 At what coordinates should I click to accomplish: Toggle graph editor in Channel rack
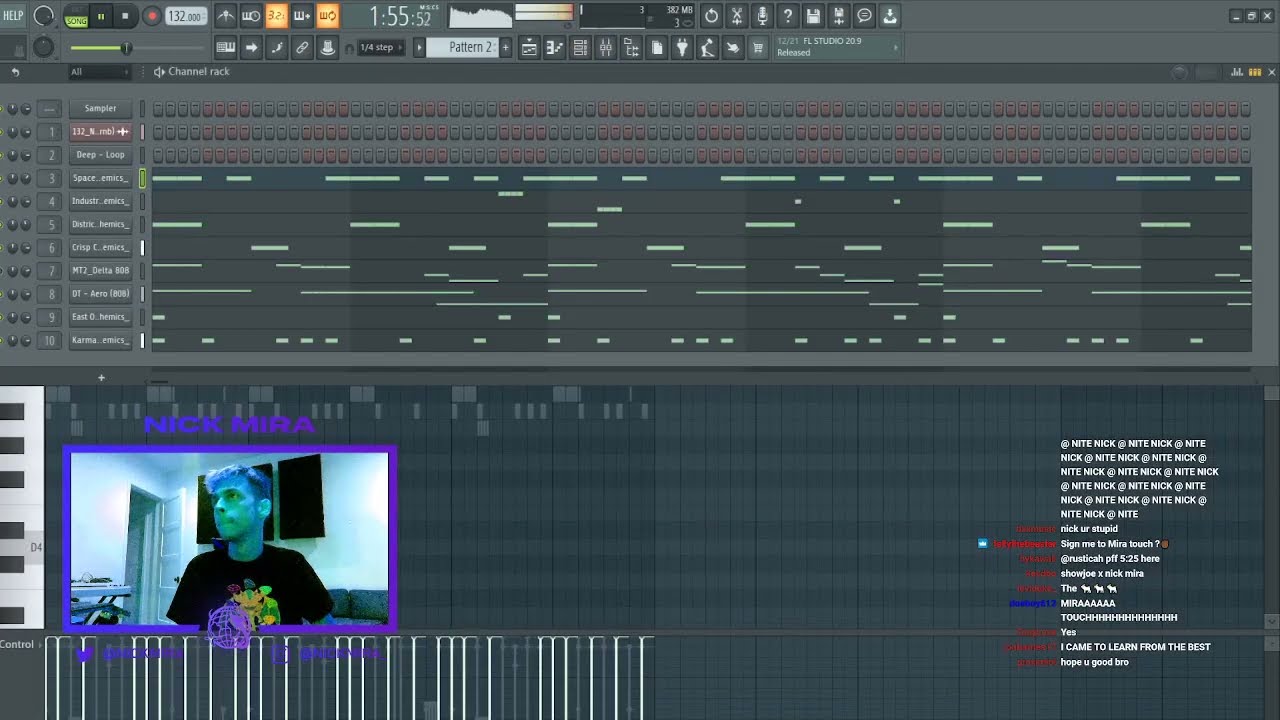coord(1237,72)
